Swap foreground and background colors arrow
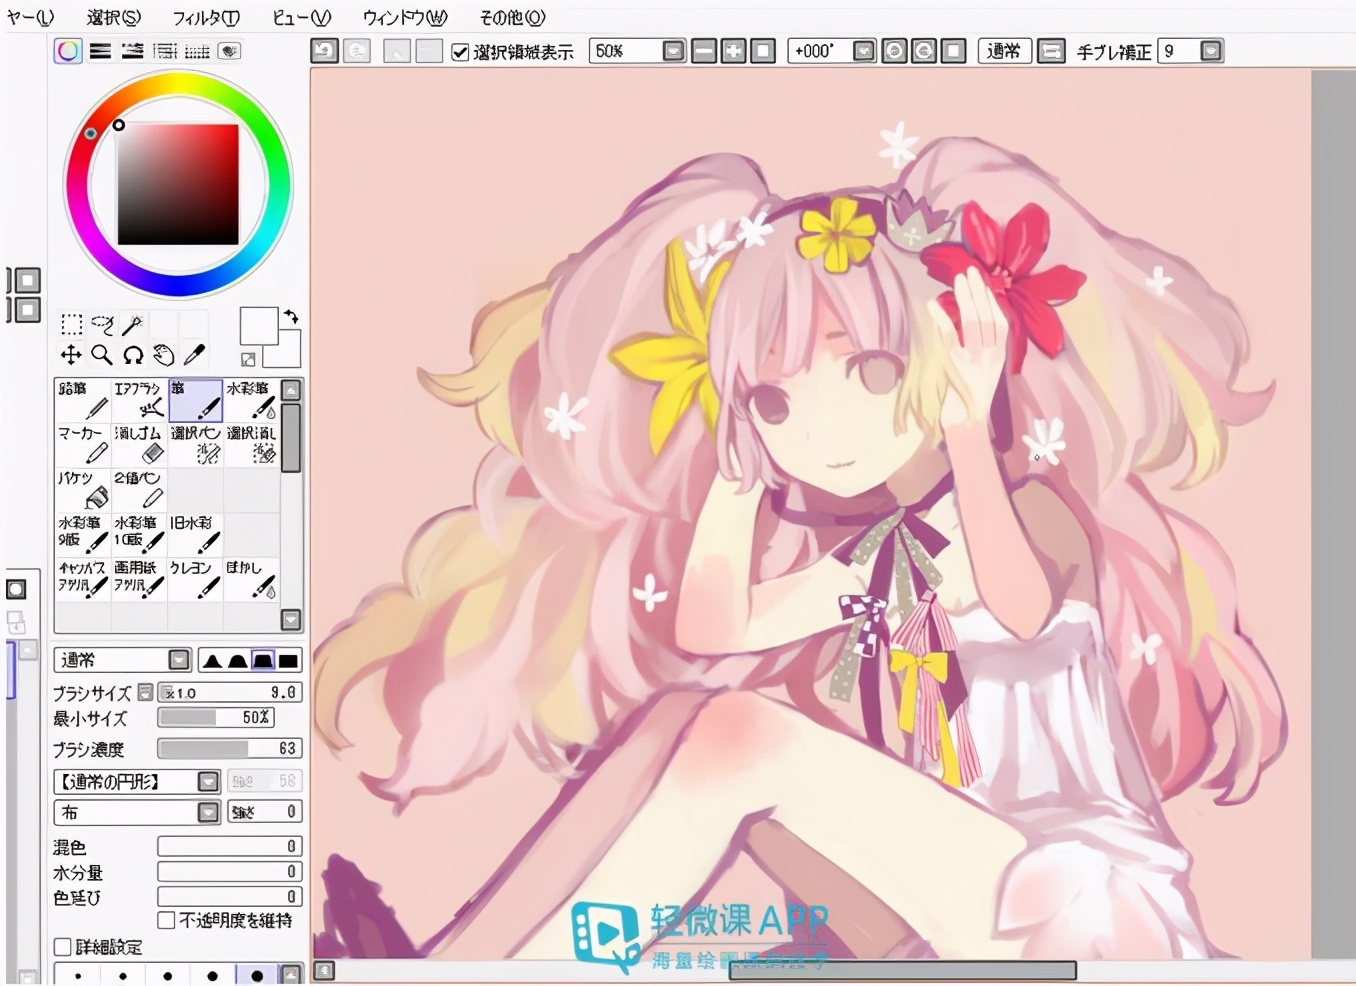Viewport: 1356px width, 986px height. 291,316
